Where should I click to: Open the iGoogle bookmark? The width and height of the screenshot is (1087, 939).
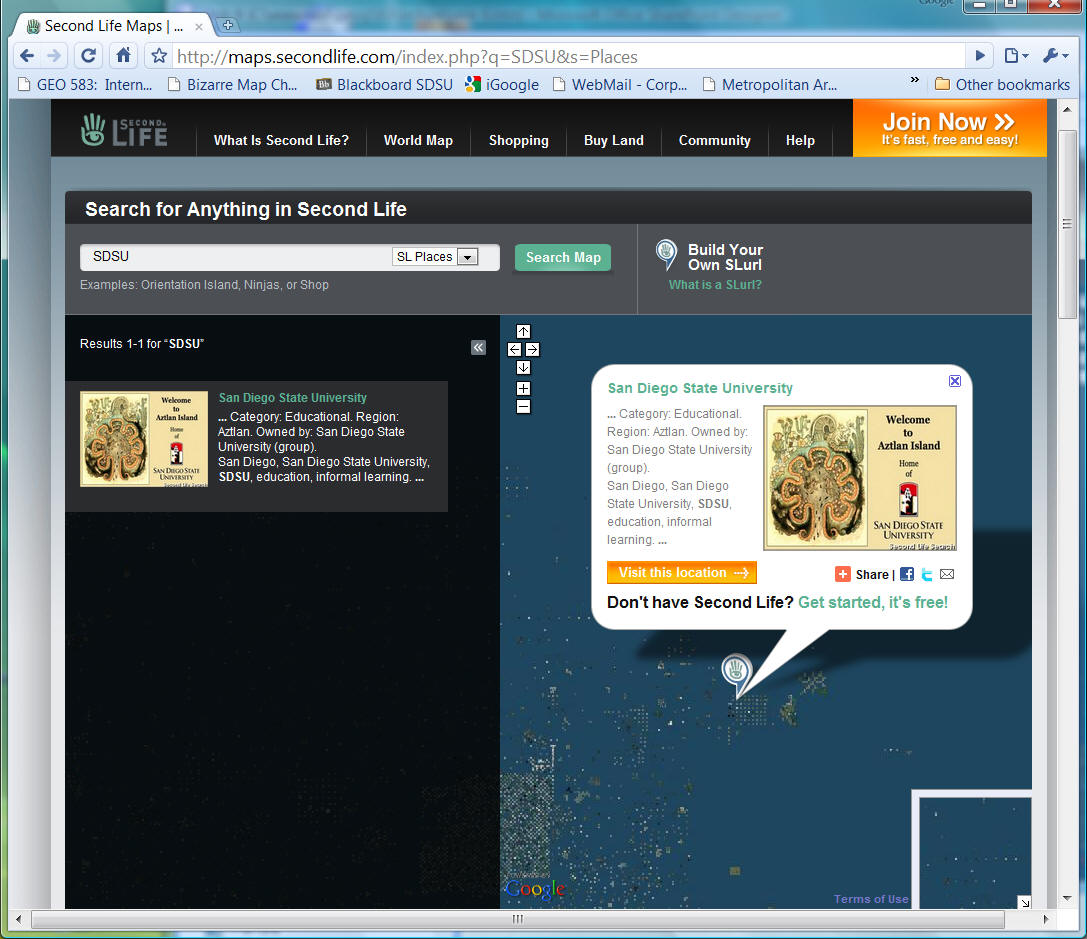(502, 85)
